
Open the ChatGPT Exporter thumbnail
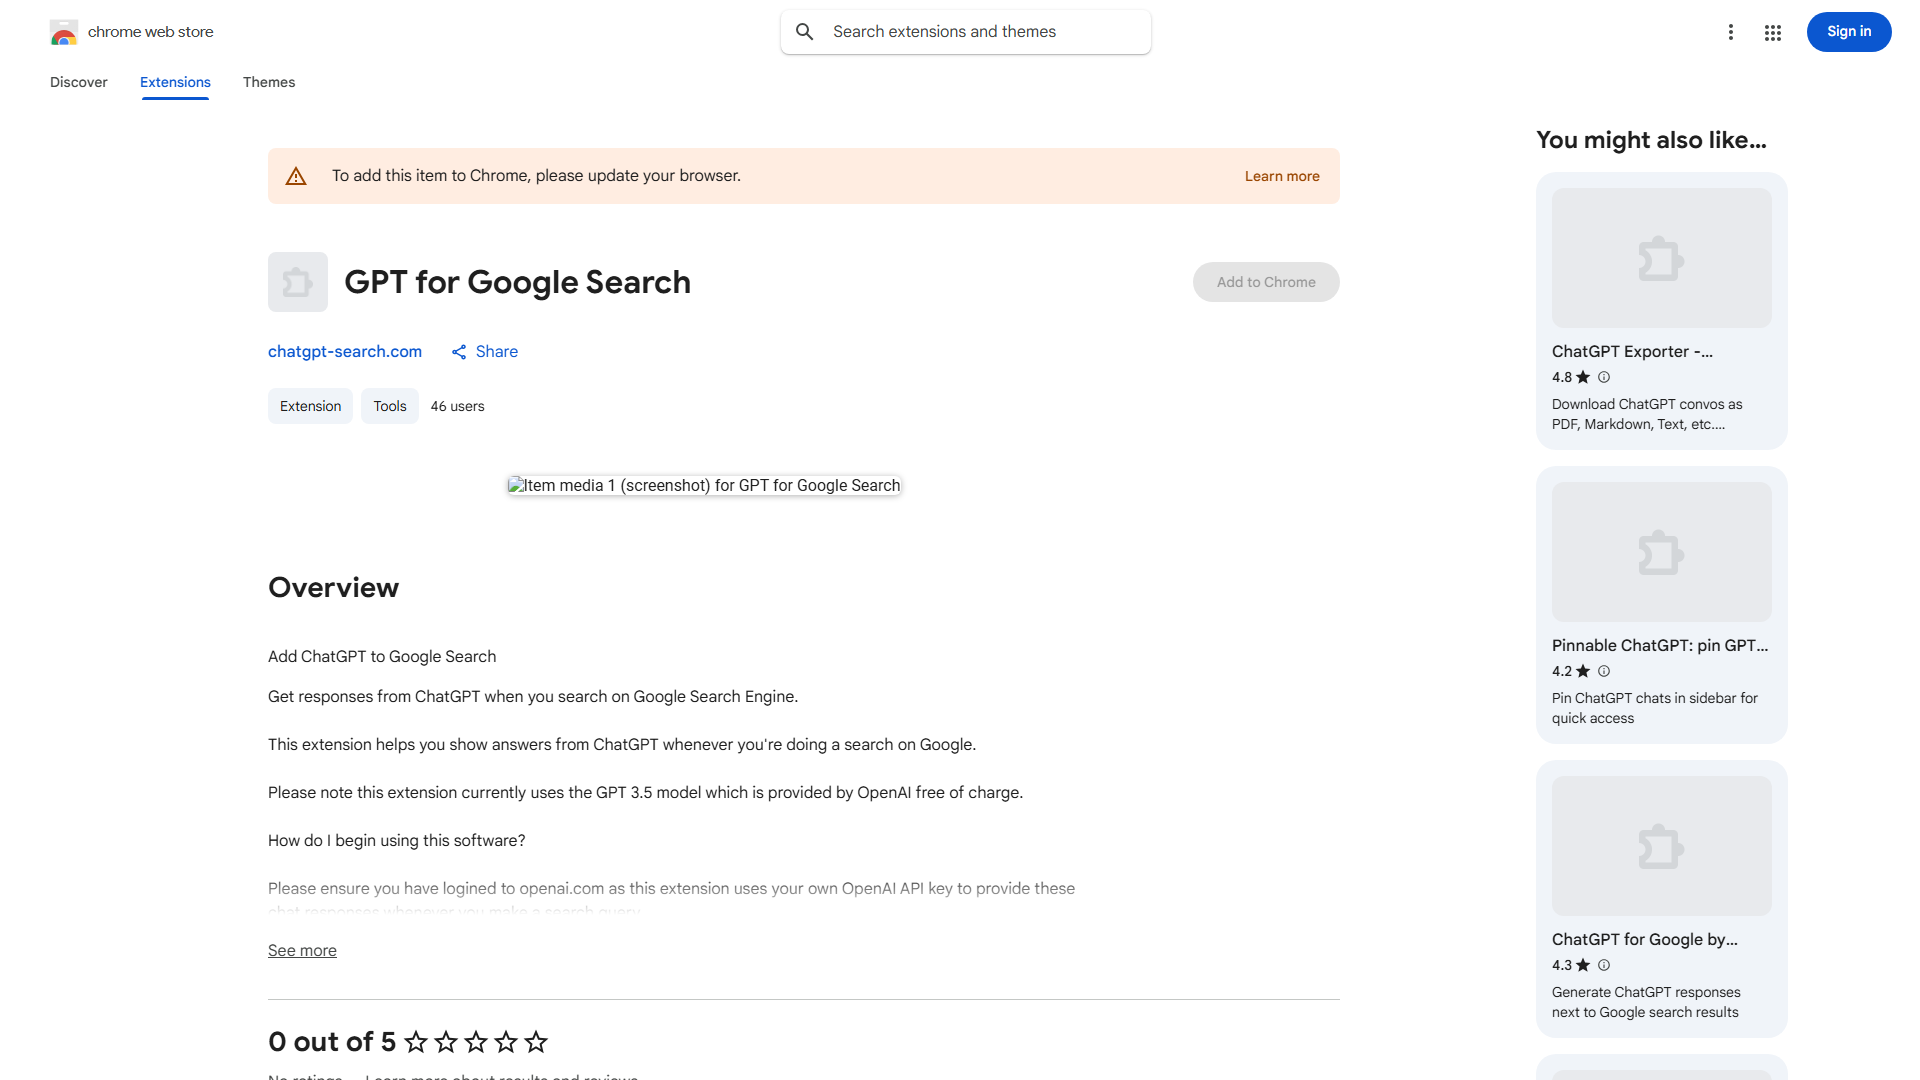pos(1660,257)
